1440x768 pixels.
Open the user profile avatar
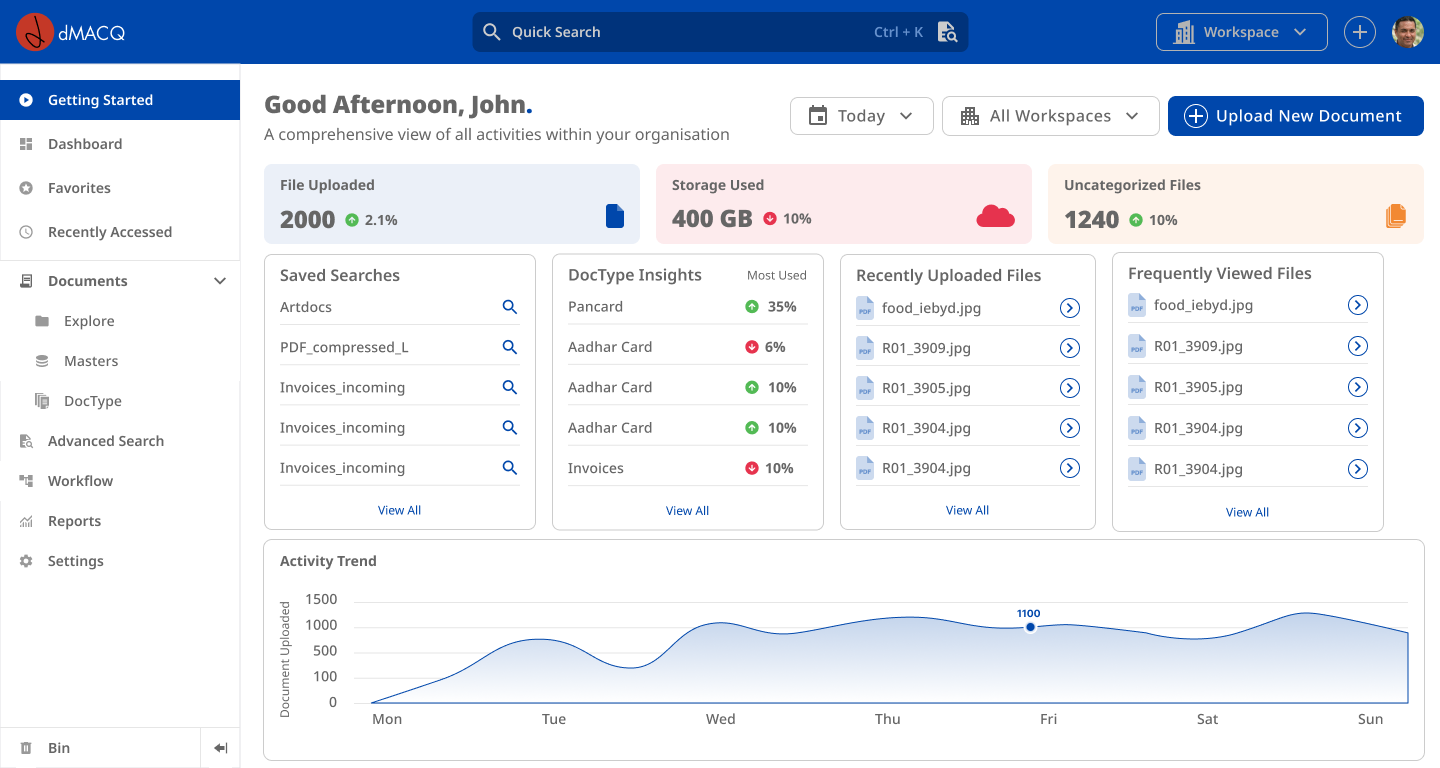(1408, 32)
